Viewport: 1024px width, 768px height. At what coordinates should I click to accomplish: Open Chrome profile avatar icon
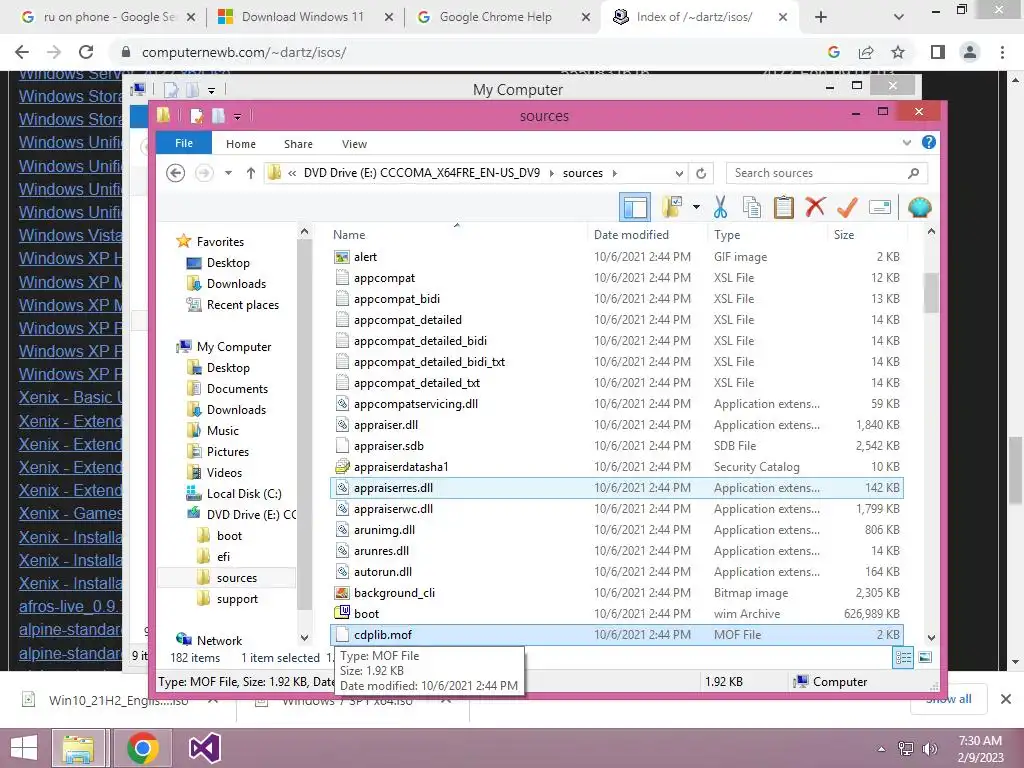point(970,52)
